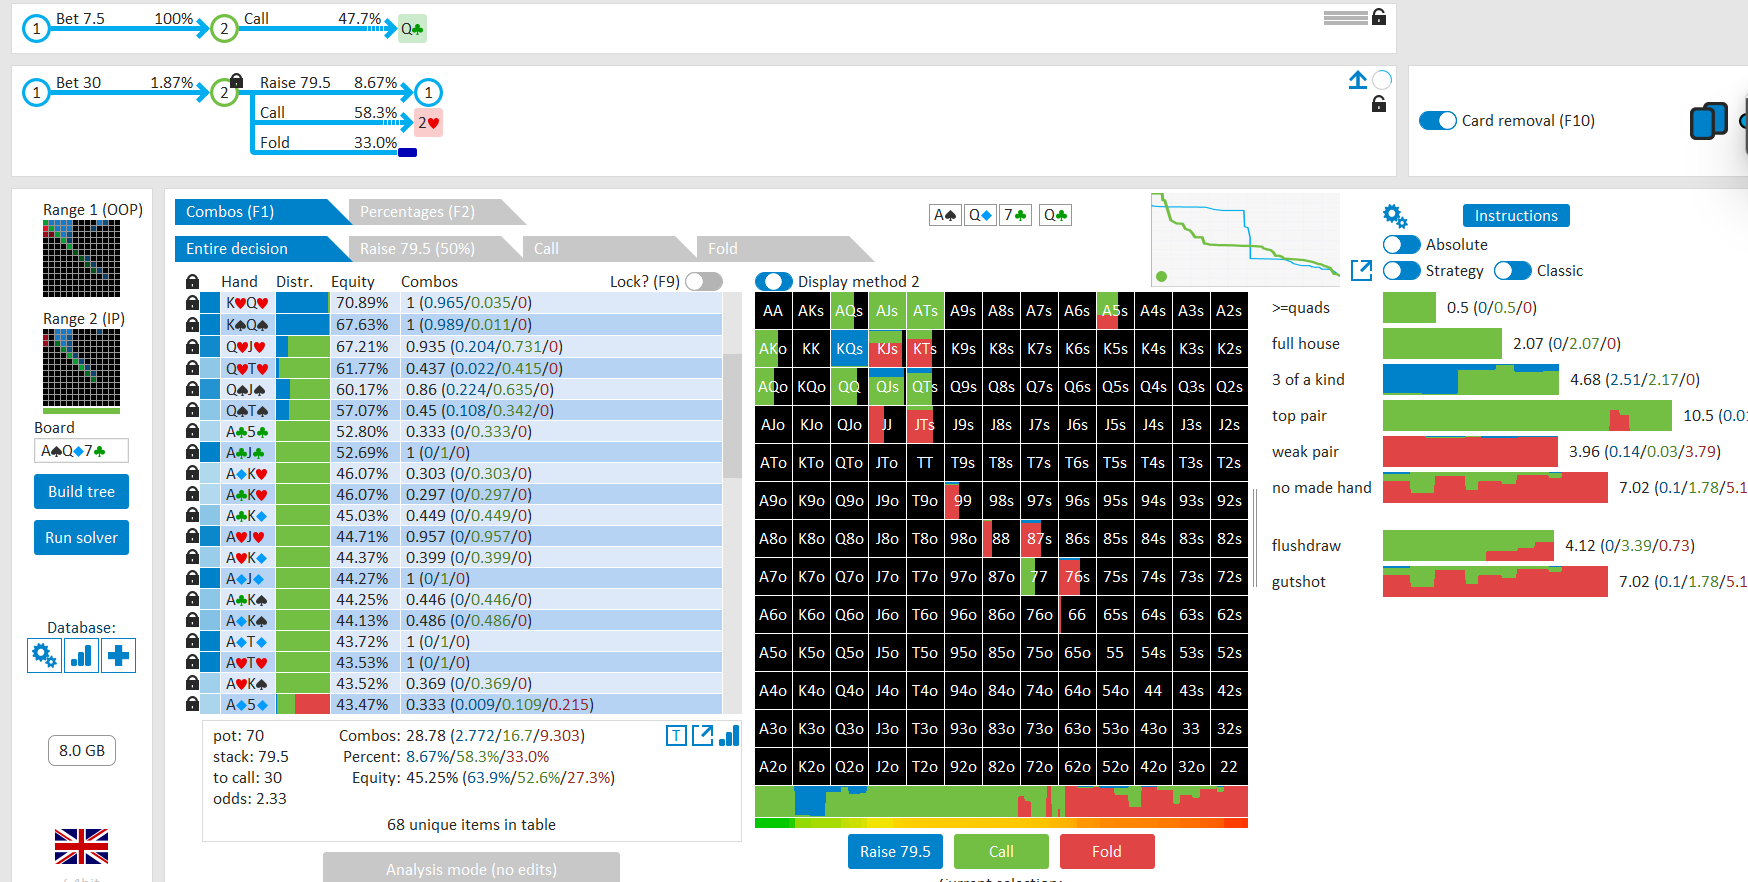
Task: Select the grey Fold tab
Action: [x=783, y=249]
